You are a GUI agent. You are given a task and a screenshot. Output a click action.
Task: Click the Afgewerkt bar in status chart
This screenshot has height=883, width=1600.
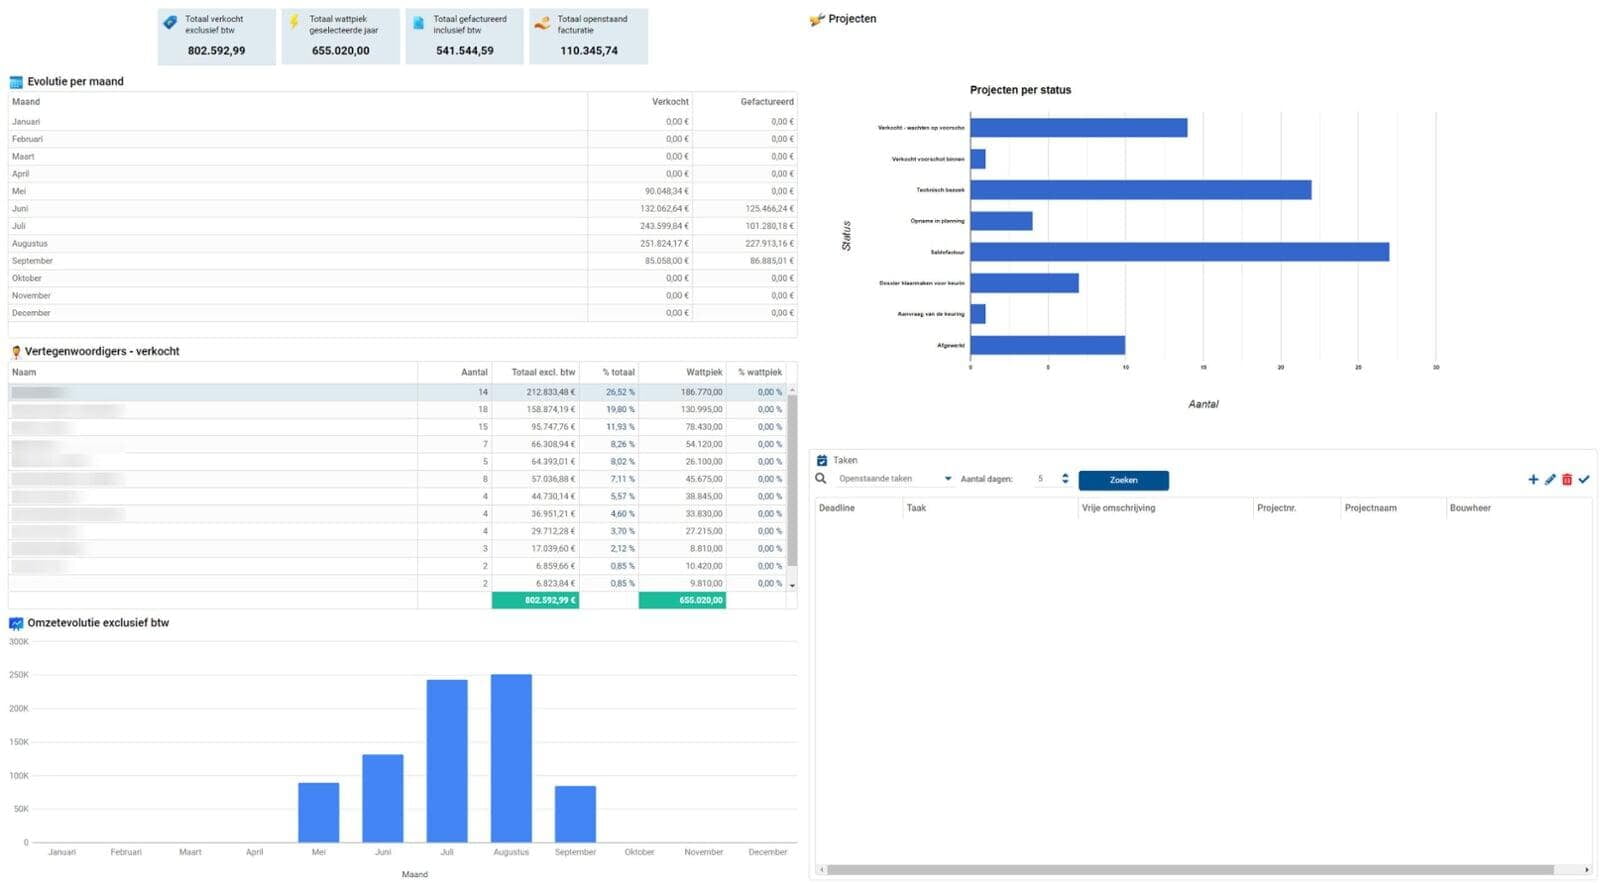point(1047,345)
